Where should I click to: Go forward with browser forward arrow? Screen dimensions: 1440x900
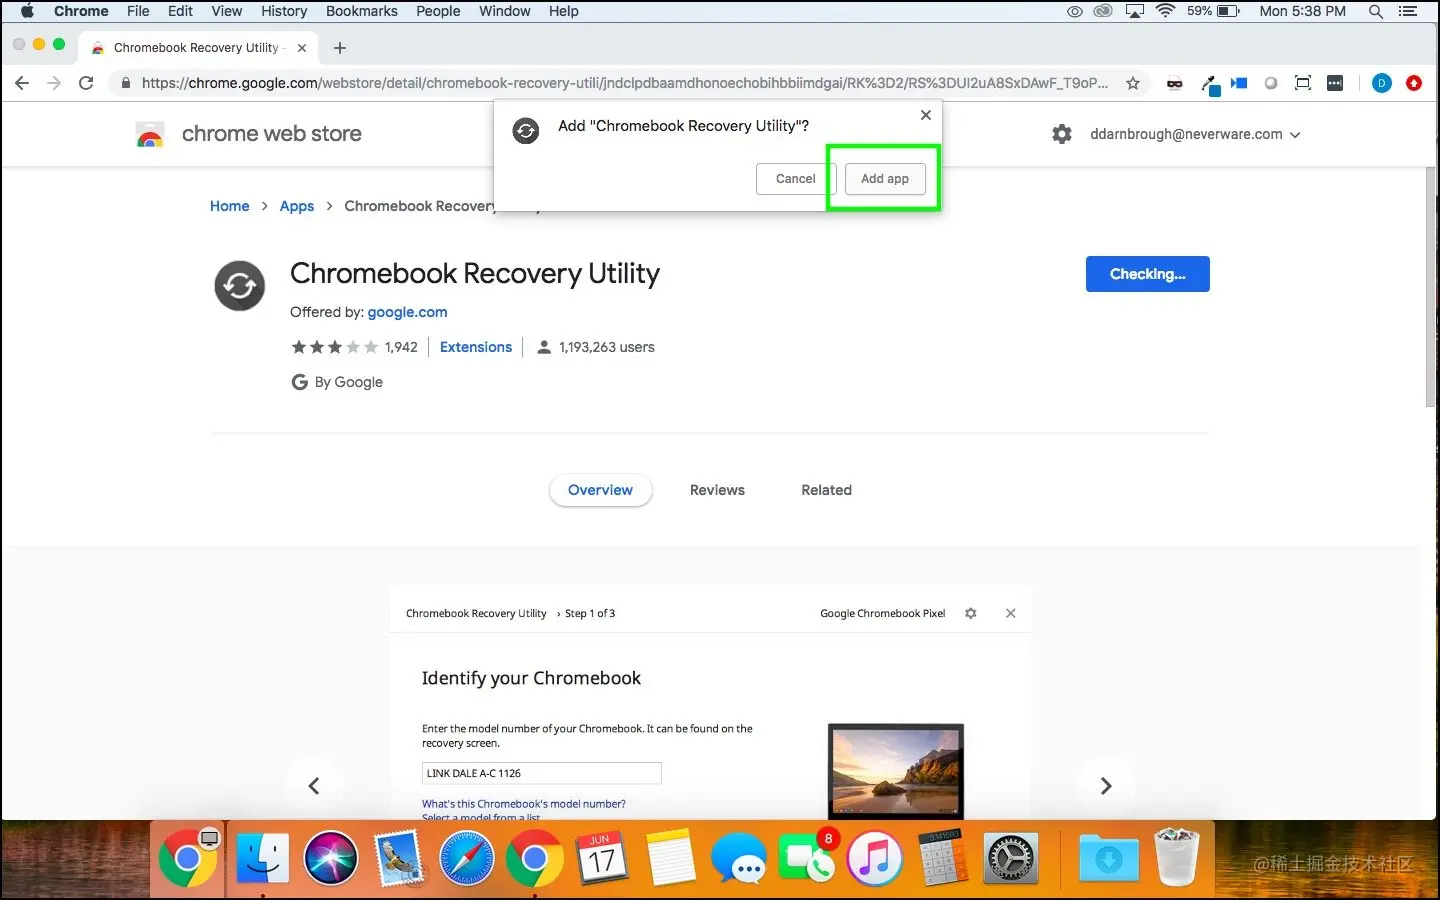pos(54,83)
